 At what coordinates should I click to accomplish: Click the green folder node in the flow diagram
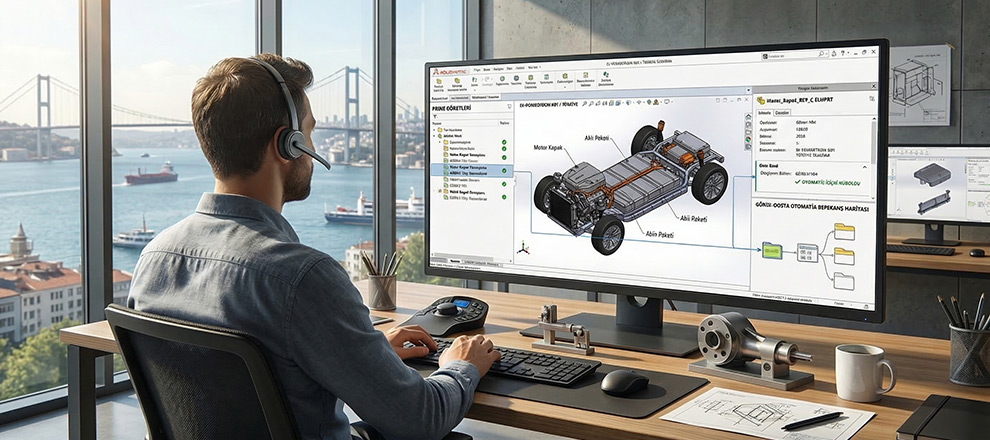[x=772, y=251]
